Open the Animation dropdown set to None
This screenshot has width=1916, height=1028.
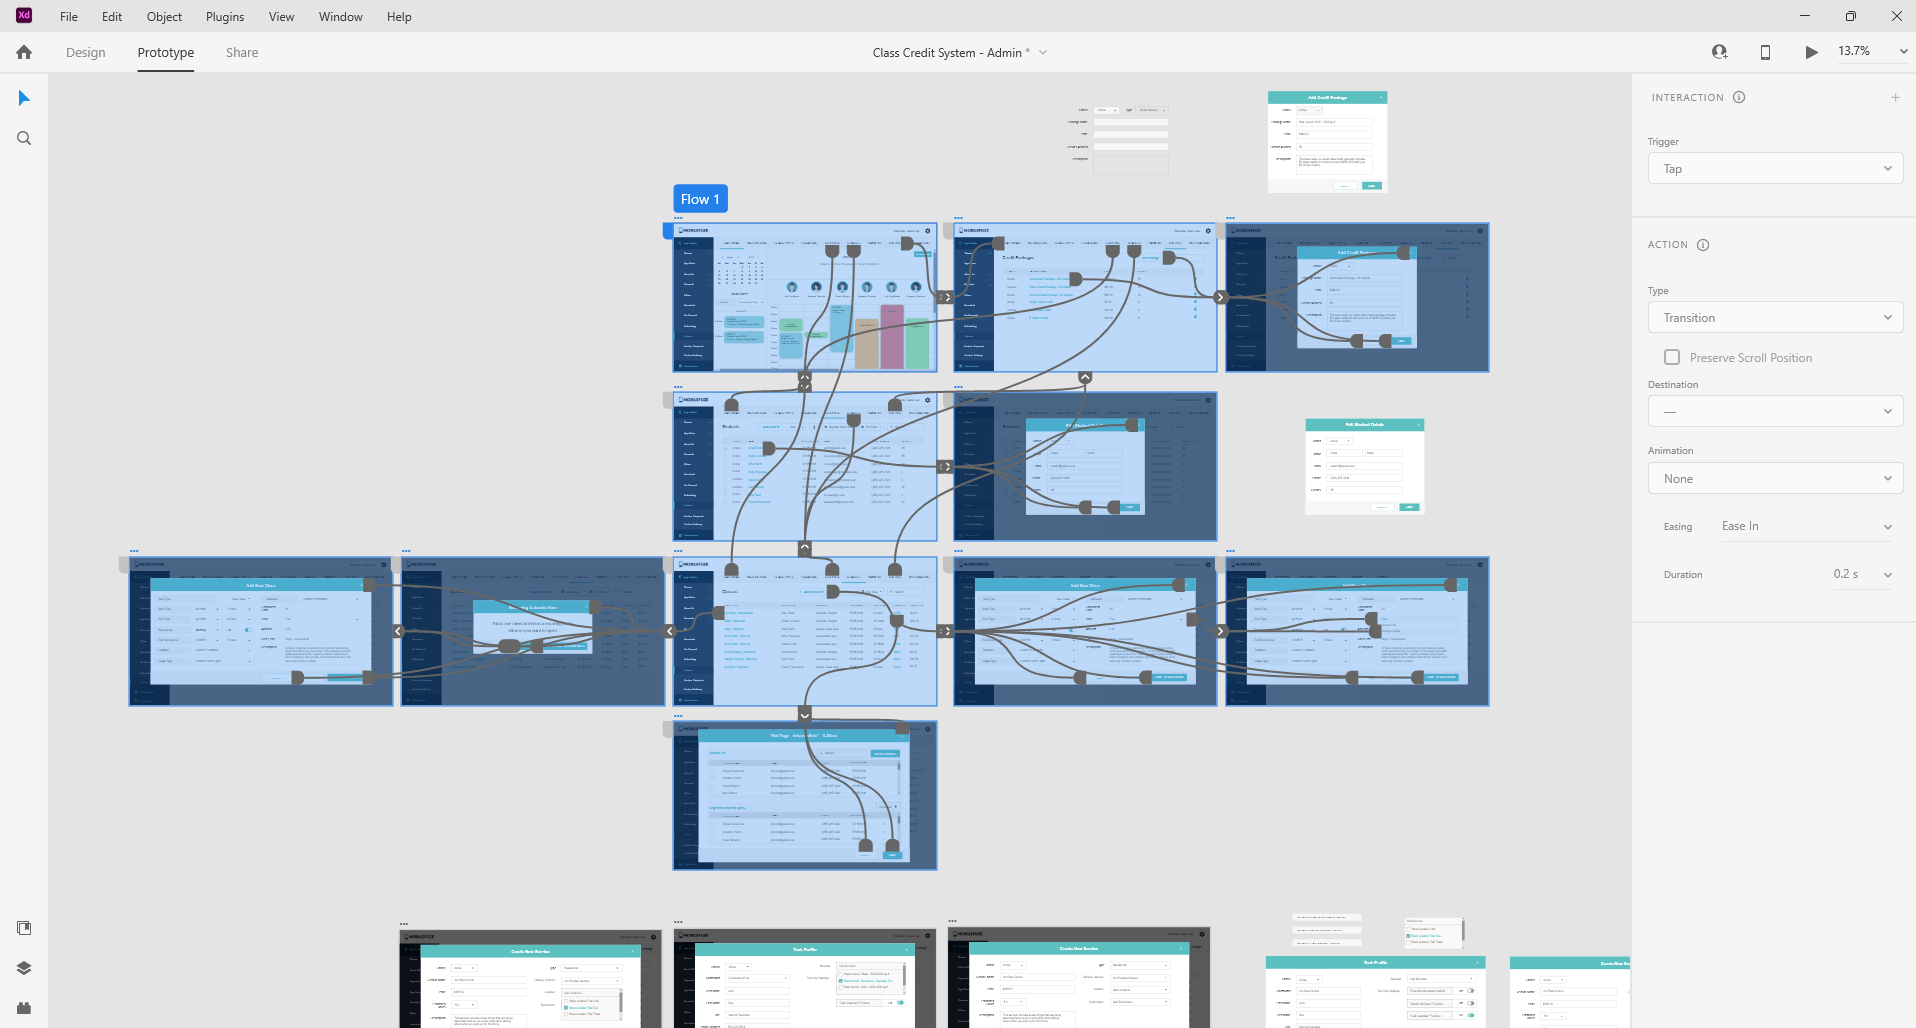pos(1775,479)
